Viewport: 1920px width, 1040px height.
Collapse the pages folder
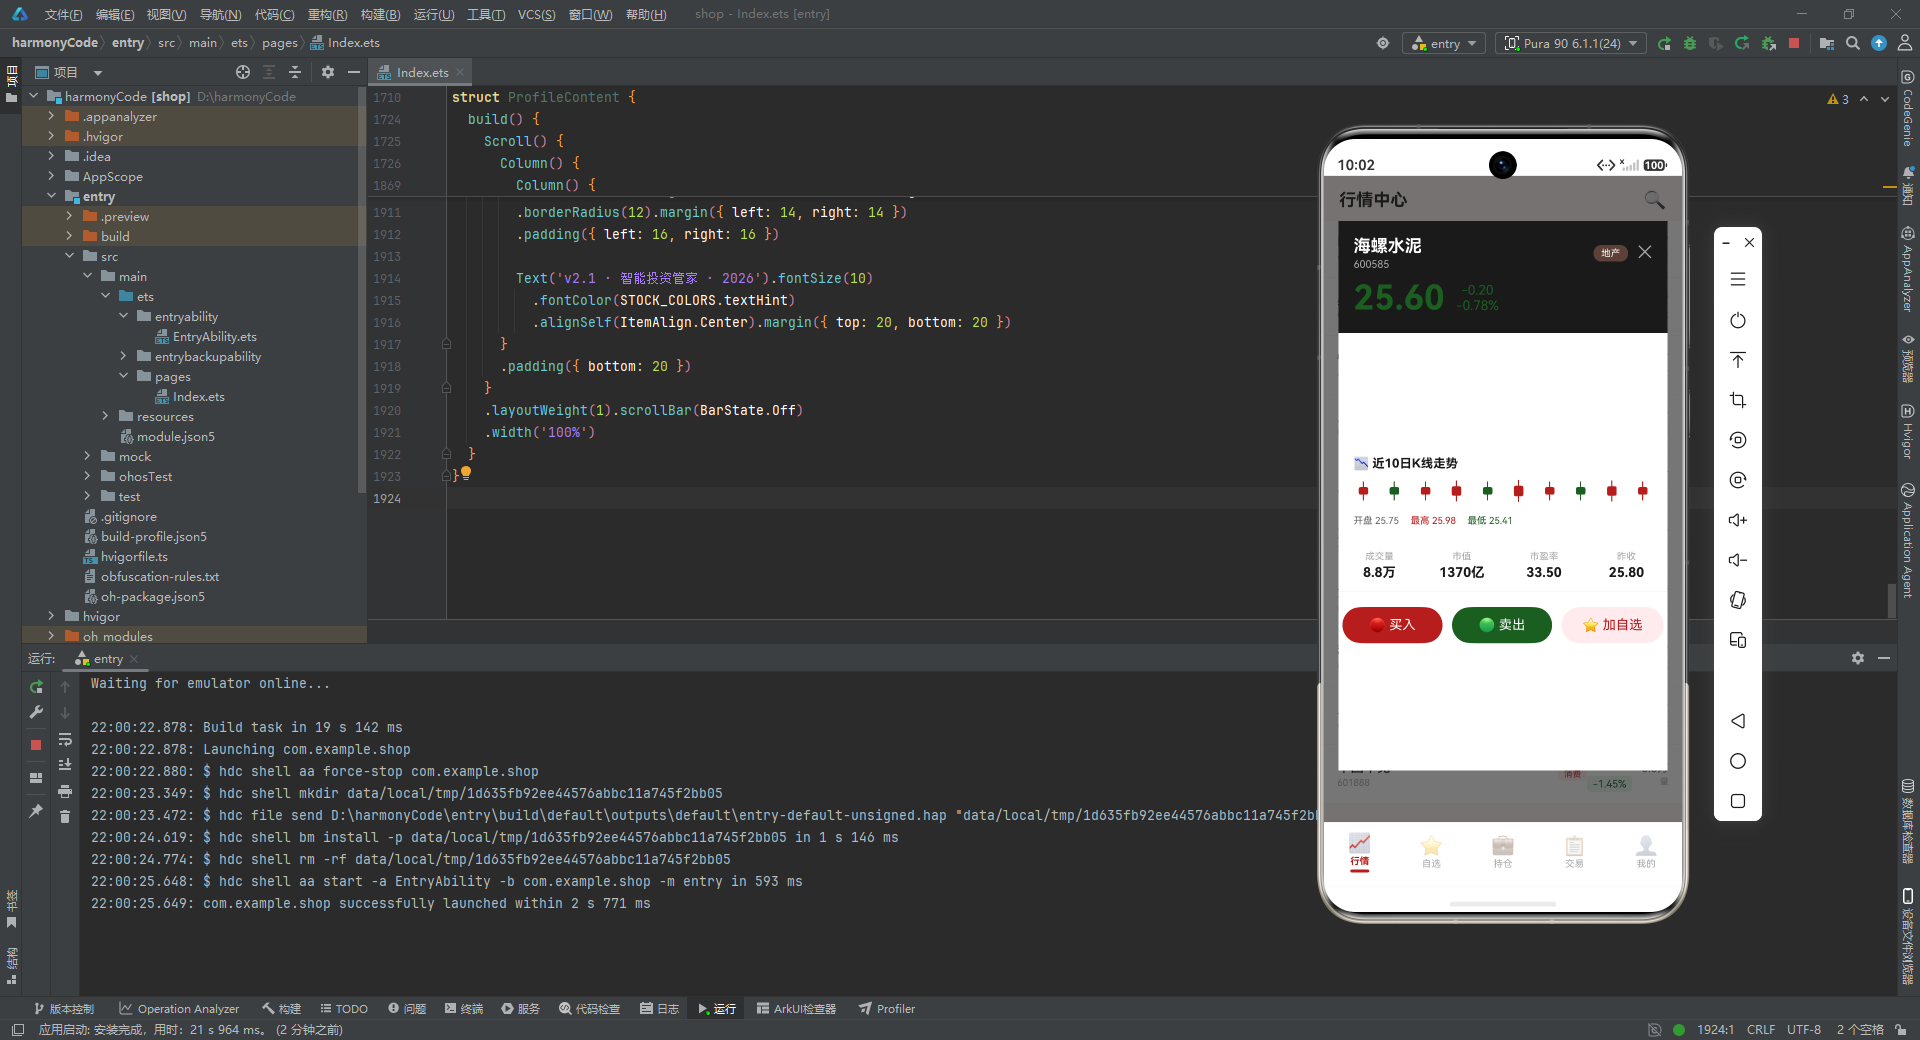(x=123, y=376)
